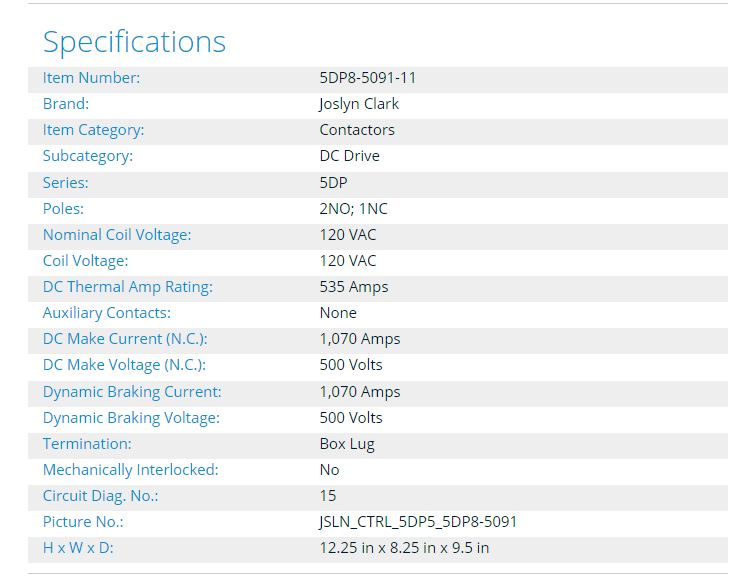Select the 120 VAC value in Coil Voltage row
Image resolution: width=735 pixels, height=578 pixels.
pos(348,261)
